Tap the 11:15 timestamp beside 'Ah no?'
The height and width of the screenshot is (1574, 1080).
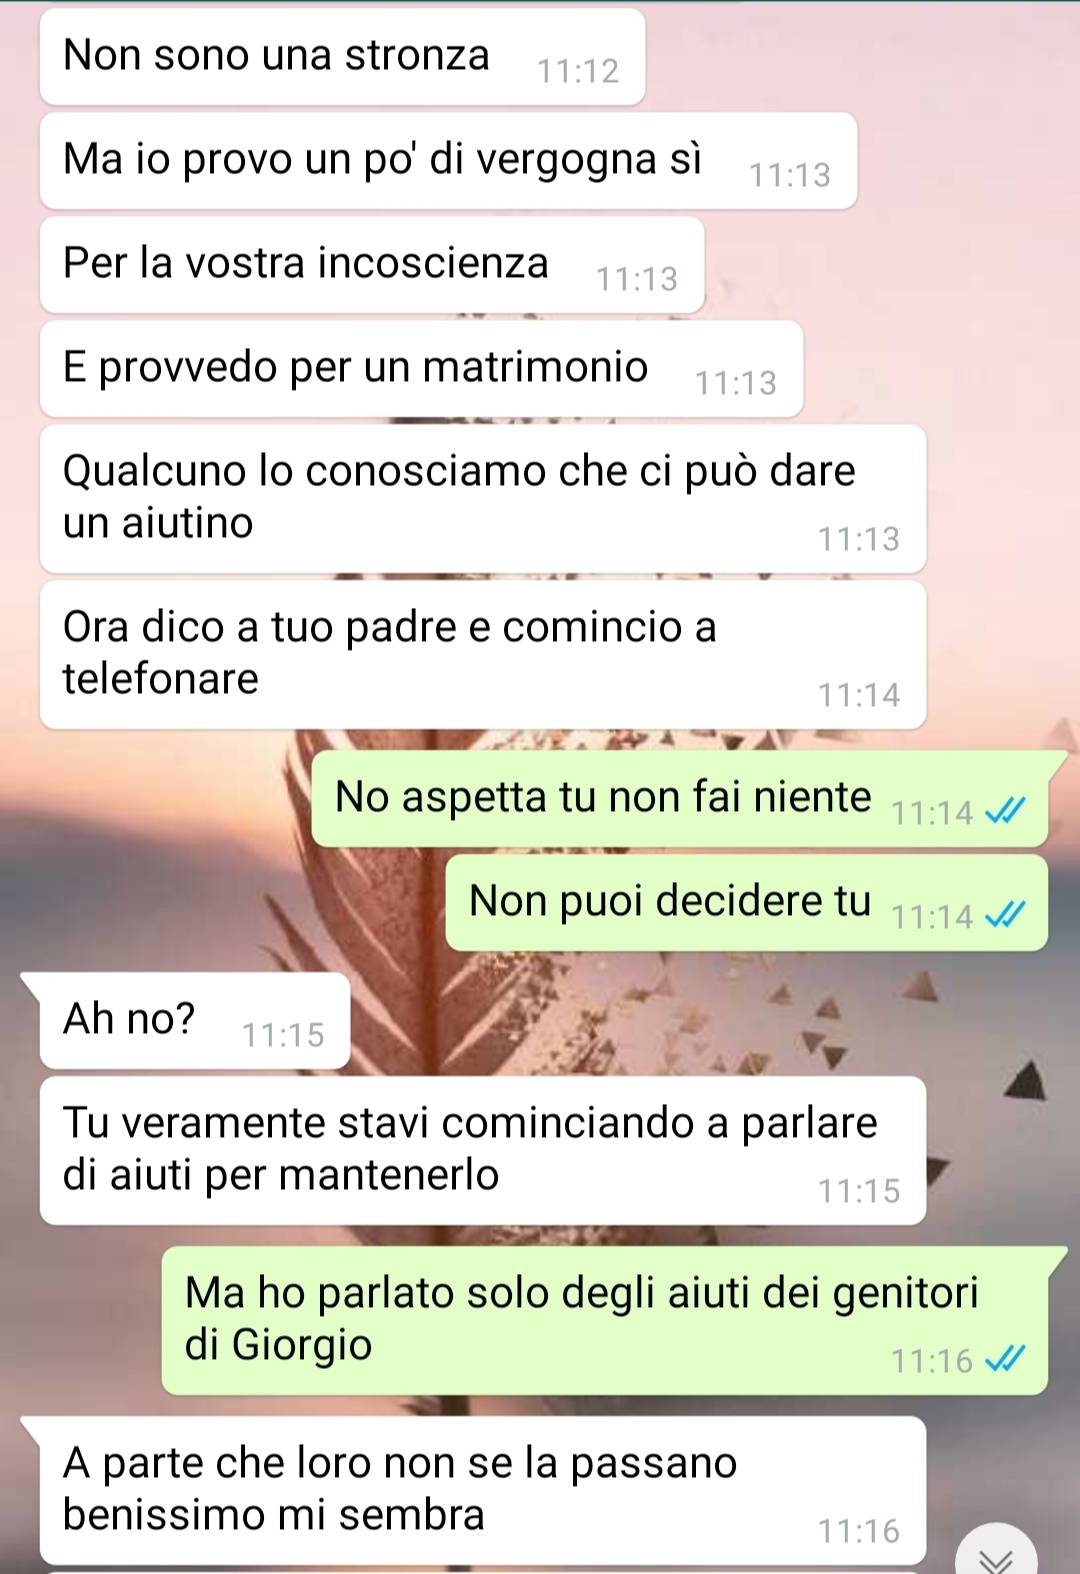click(283, 1035)
